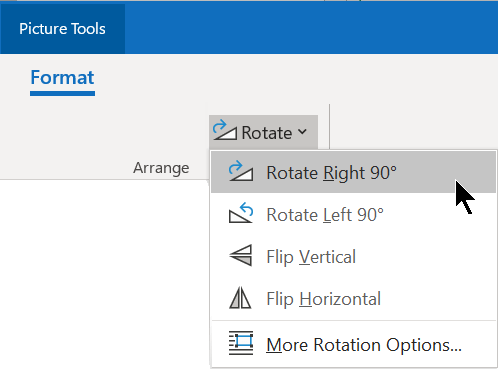Select the Flip Vertical text option
This screenshot has width=498, height=372.
311,257
